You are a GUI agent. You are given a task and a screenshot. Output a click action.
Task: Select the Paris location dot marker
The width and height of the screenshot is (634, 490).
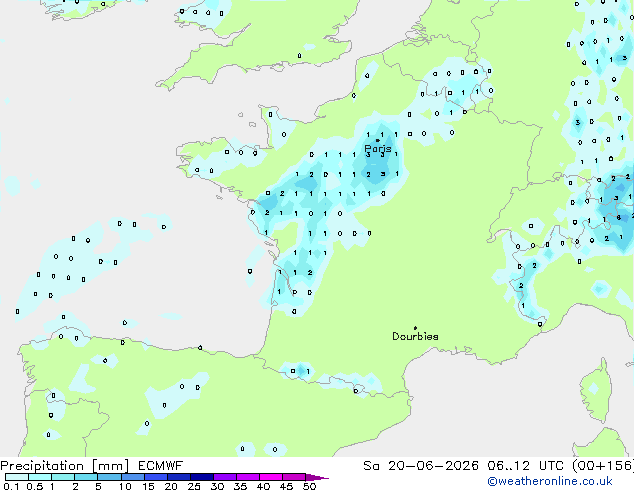(378, 140)
